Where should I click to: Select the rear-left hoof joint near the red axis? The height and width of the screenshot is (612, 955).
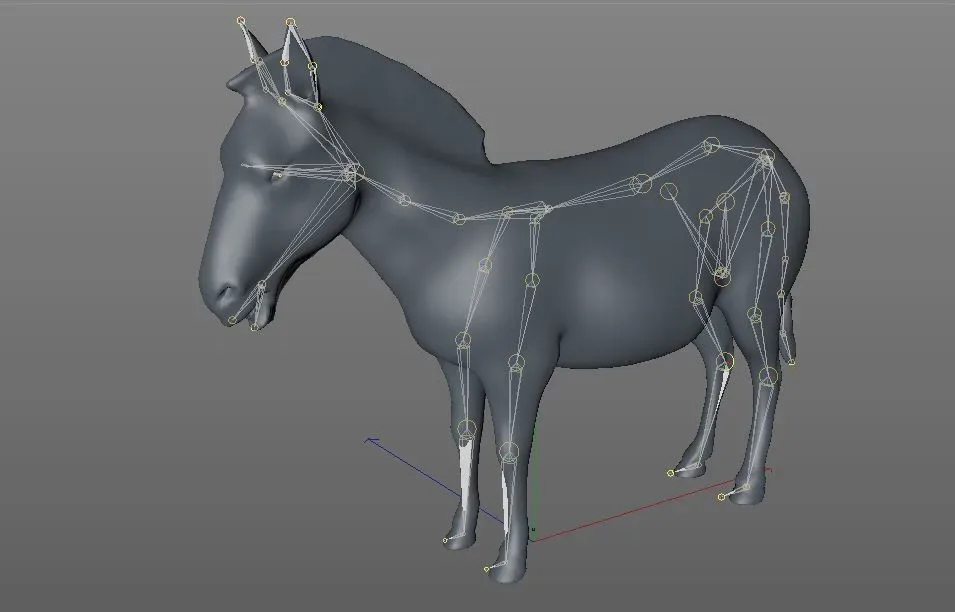pos(671,470)
